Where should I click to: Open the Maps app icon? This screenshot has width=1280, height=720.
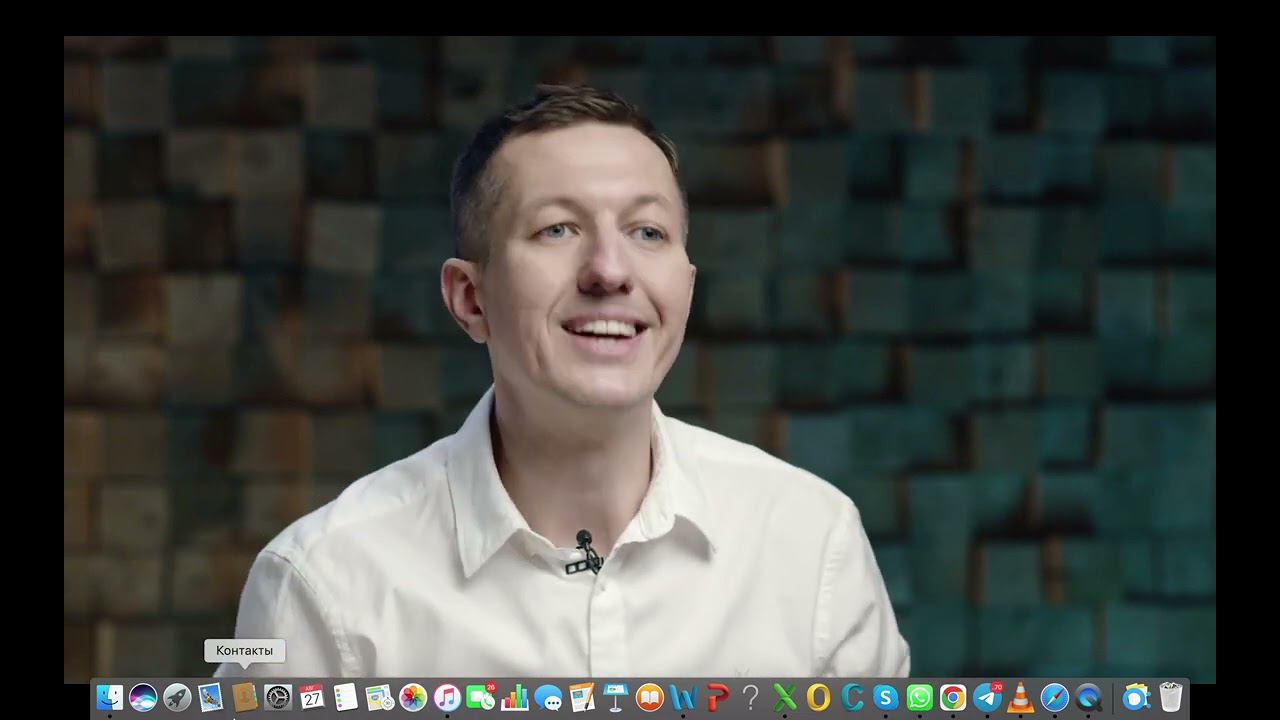[380, 697]
